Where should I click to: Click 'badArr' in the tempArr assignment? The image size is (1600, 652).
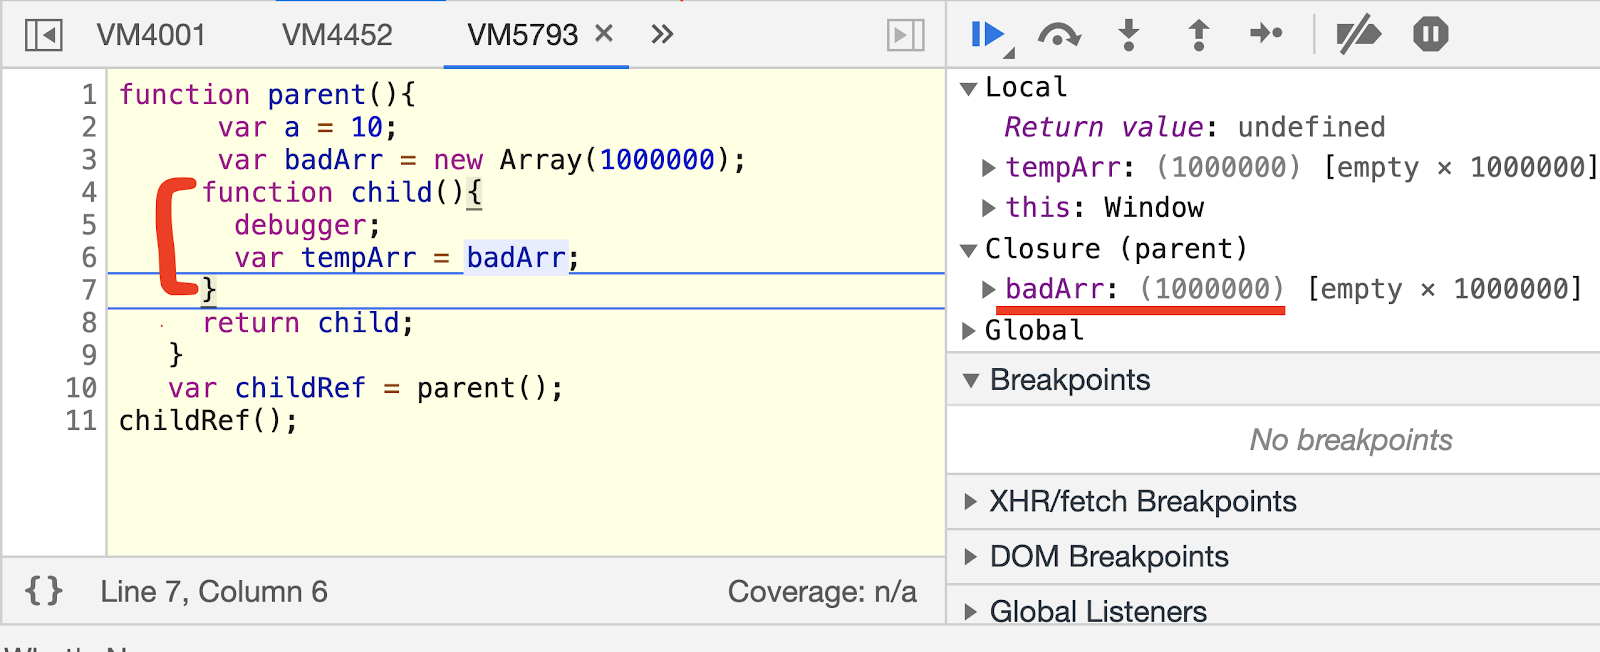[x=516, y=258]
